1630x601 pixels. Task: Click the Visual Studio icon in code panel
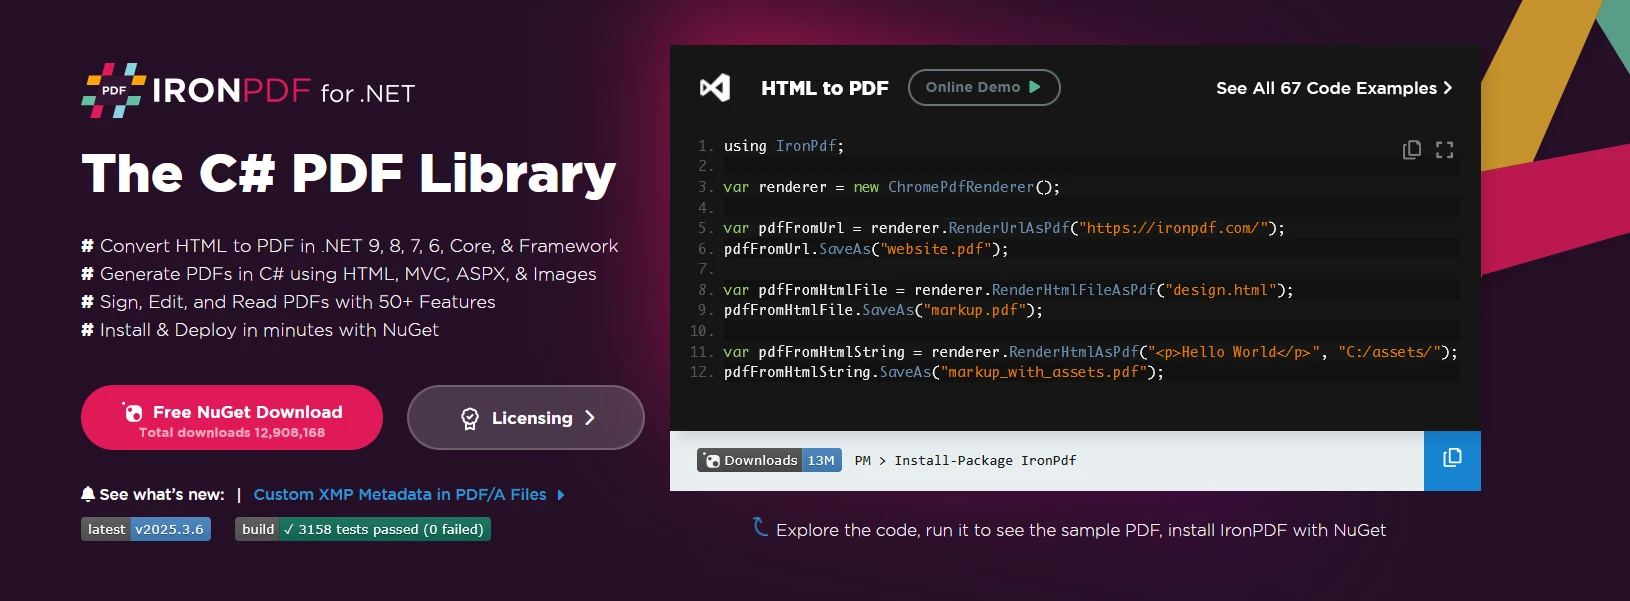(x=715, y=88)
